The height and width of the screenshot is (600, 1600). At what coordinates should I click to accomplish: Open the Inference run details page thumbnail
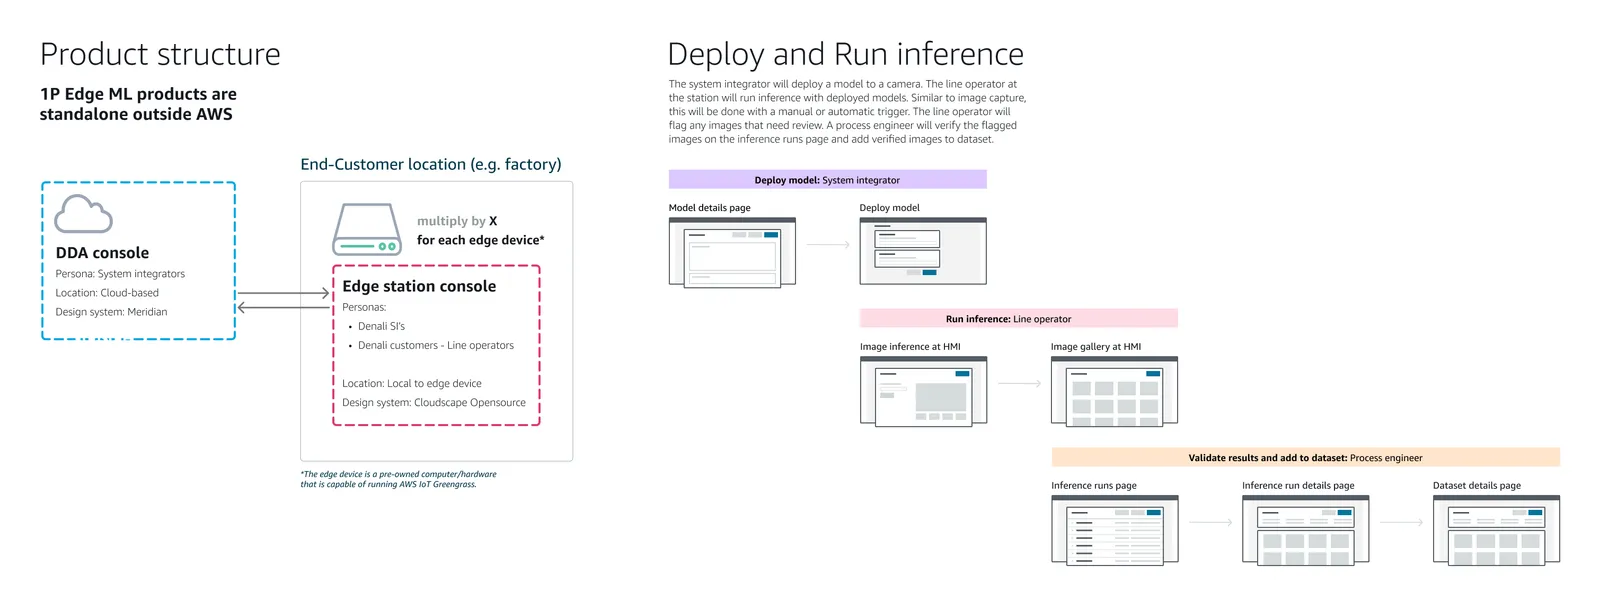(1305, 530)
